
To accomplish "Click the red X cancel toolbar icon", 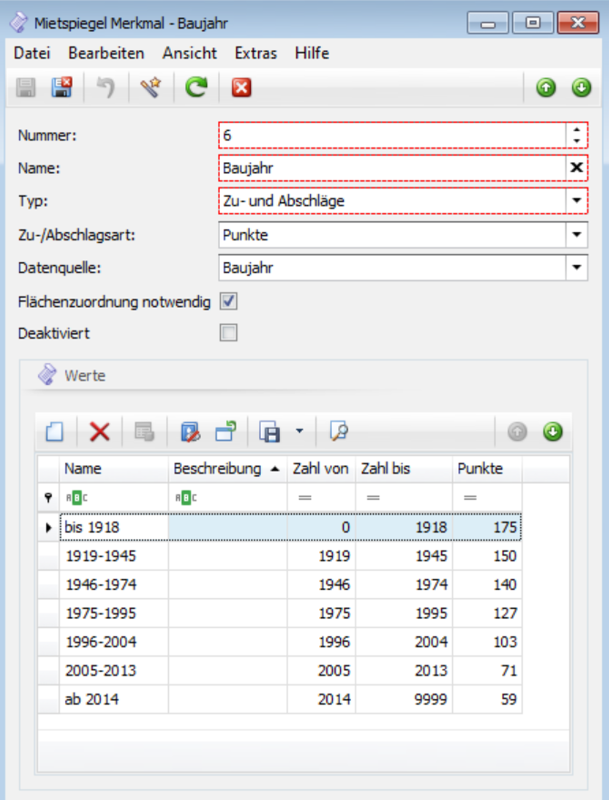I will (241, 88).
